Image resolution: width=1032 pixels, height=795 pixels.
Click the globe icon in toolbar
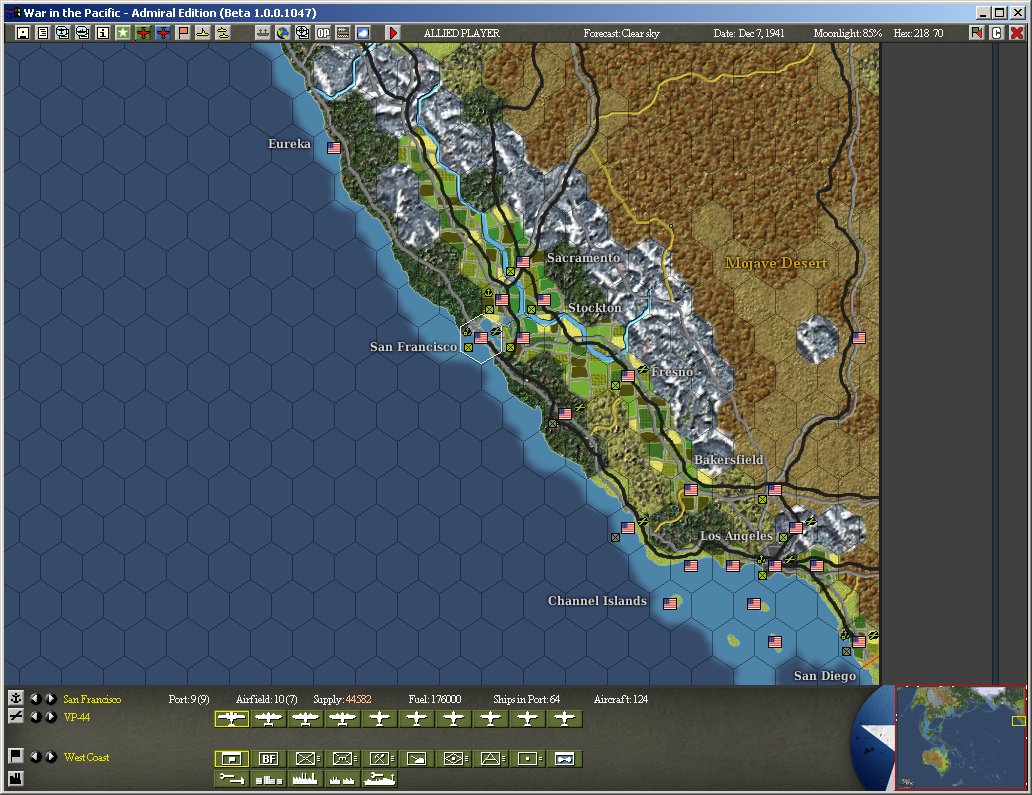[283, 33]
